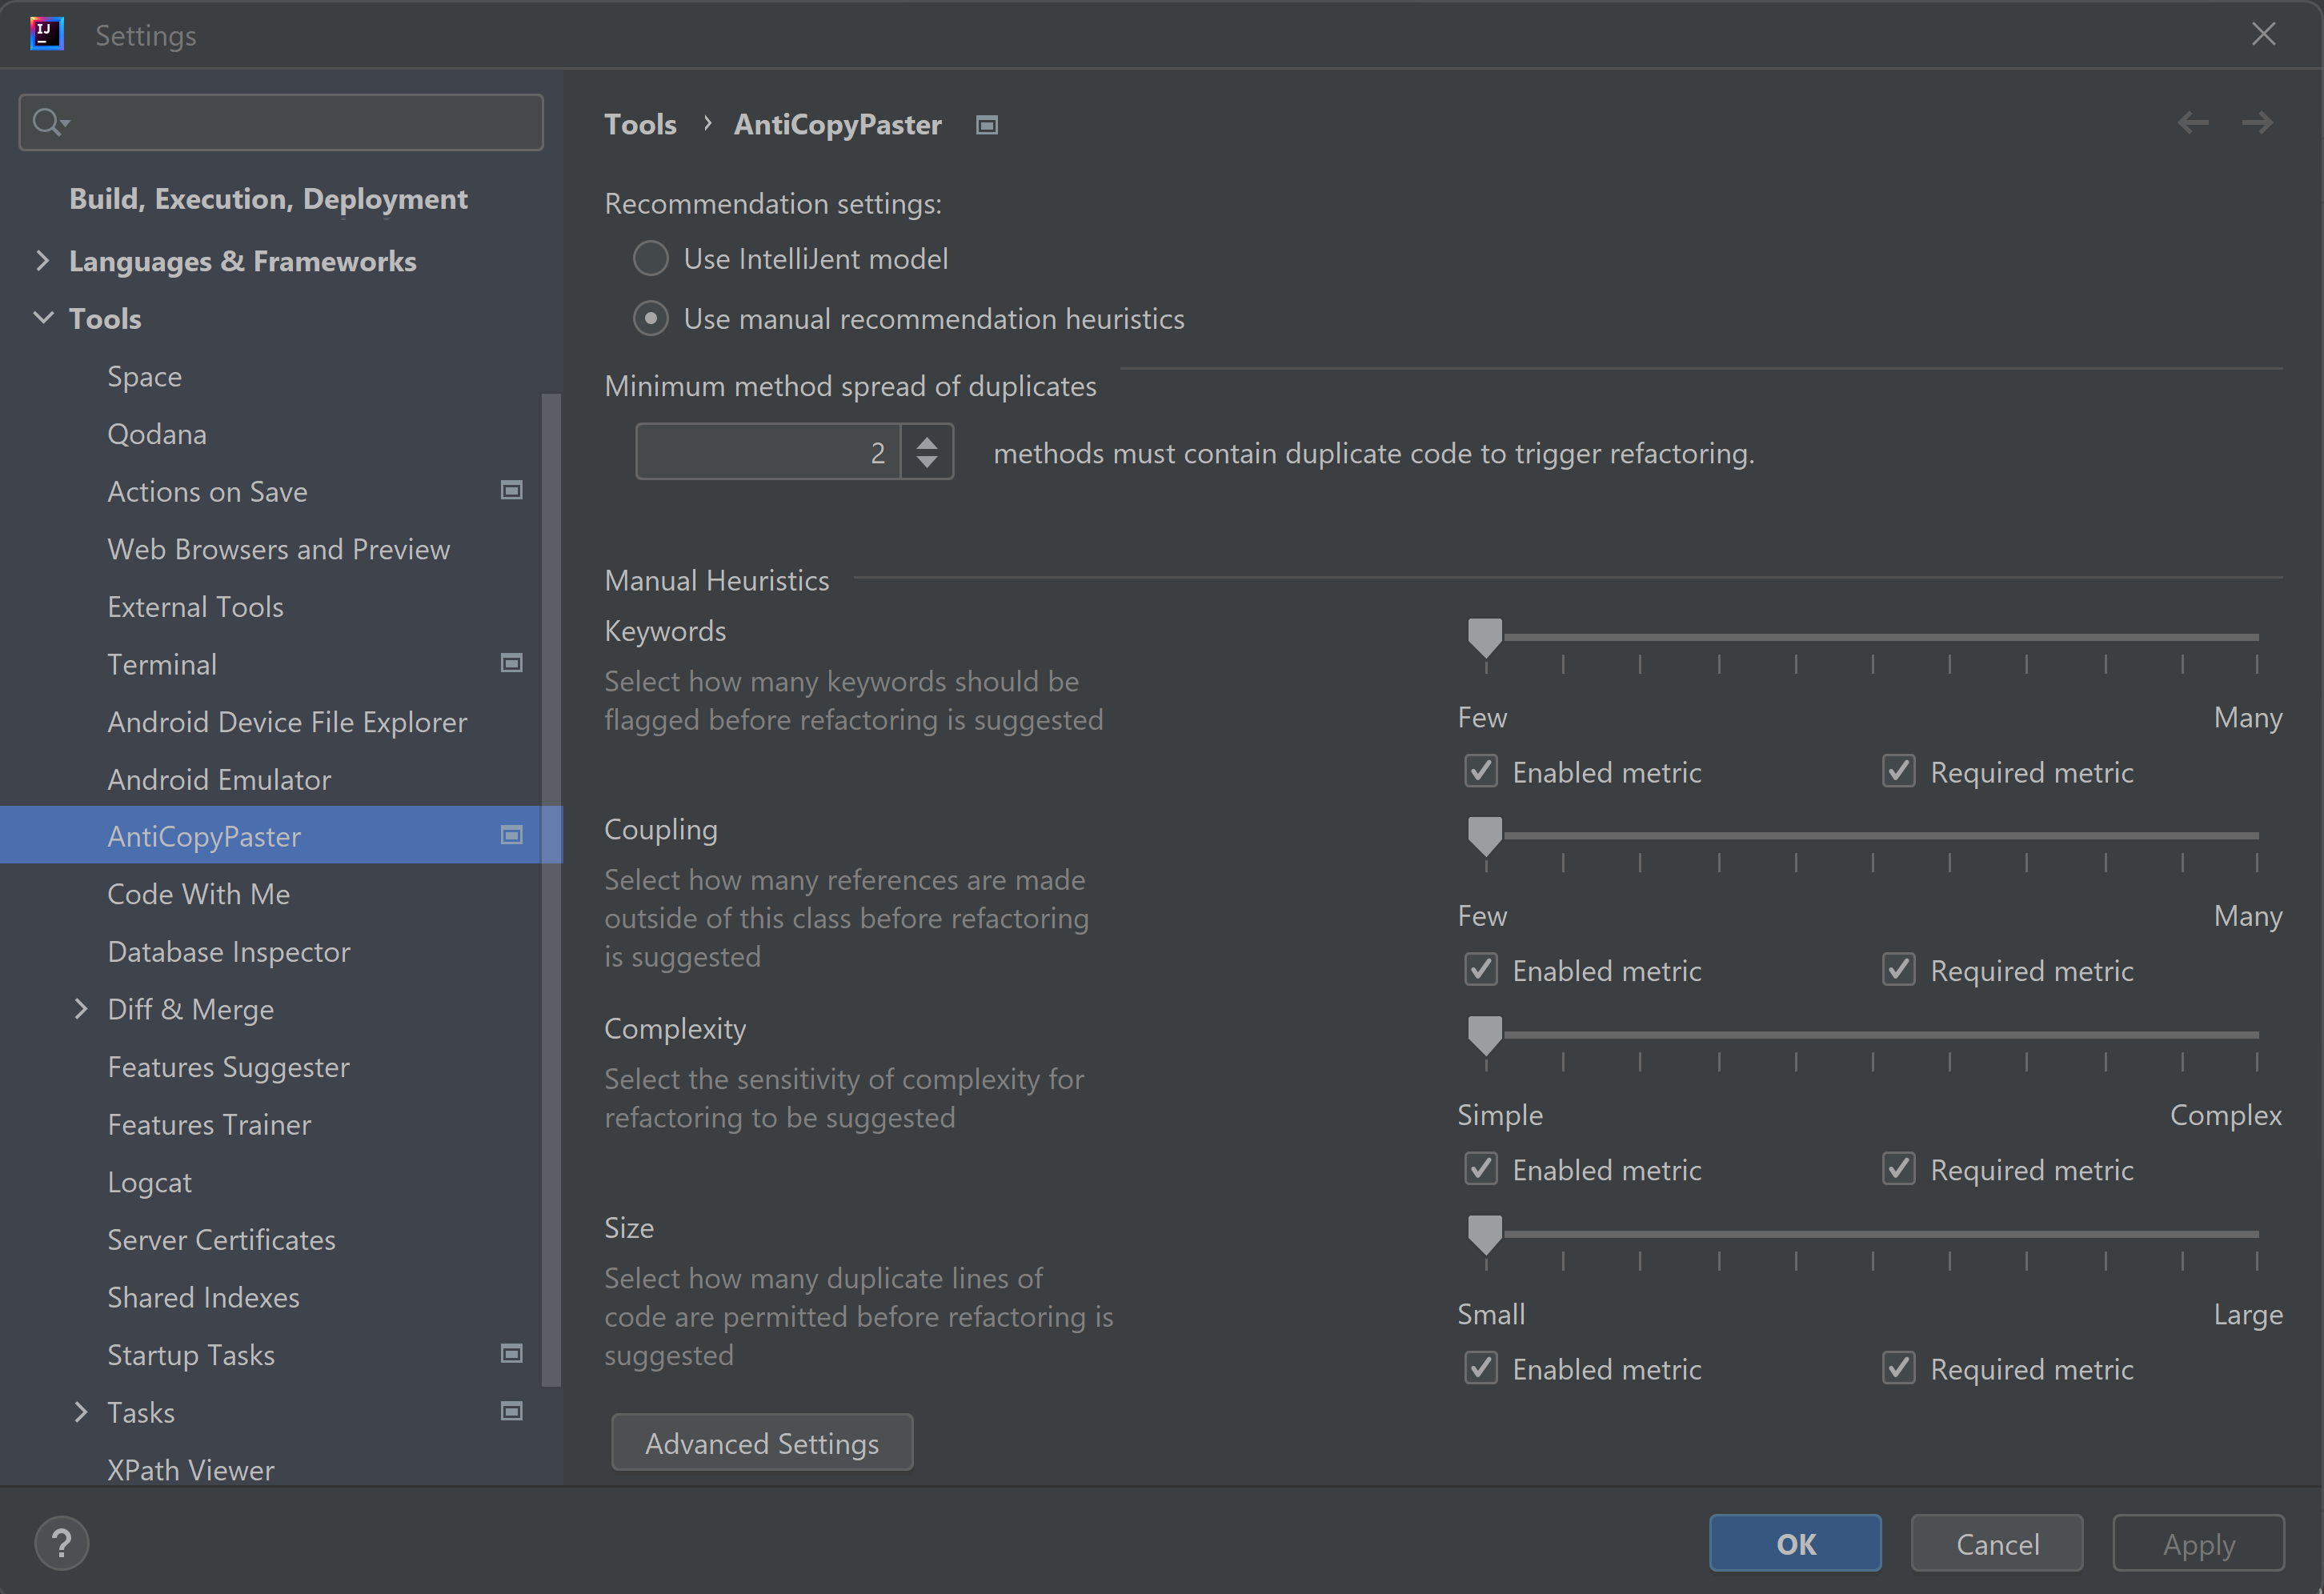Image resolution: width=2324 pixels, height=1594 pixels.
Task: Uncheck Required metric under Size
Action: tap(1898, 1367)
